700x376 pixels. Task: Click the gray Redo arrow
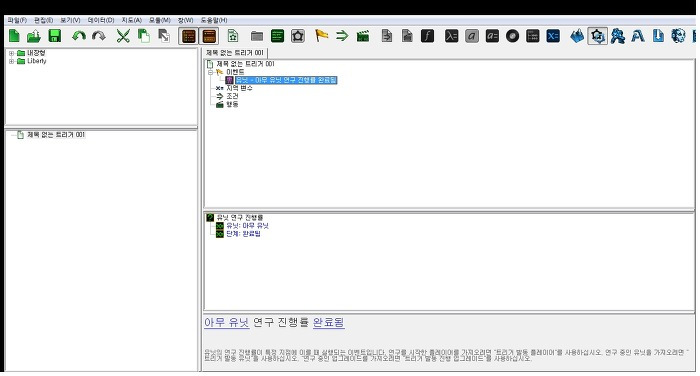point(99,36)
